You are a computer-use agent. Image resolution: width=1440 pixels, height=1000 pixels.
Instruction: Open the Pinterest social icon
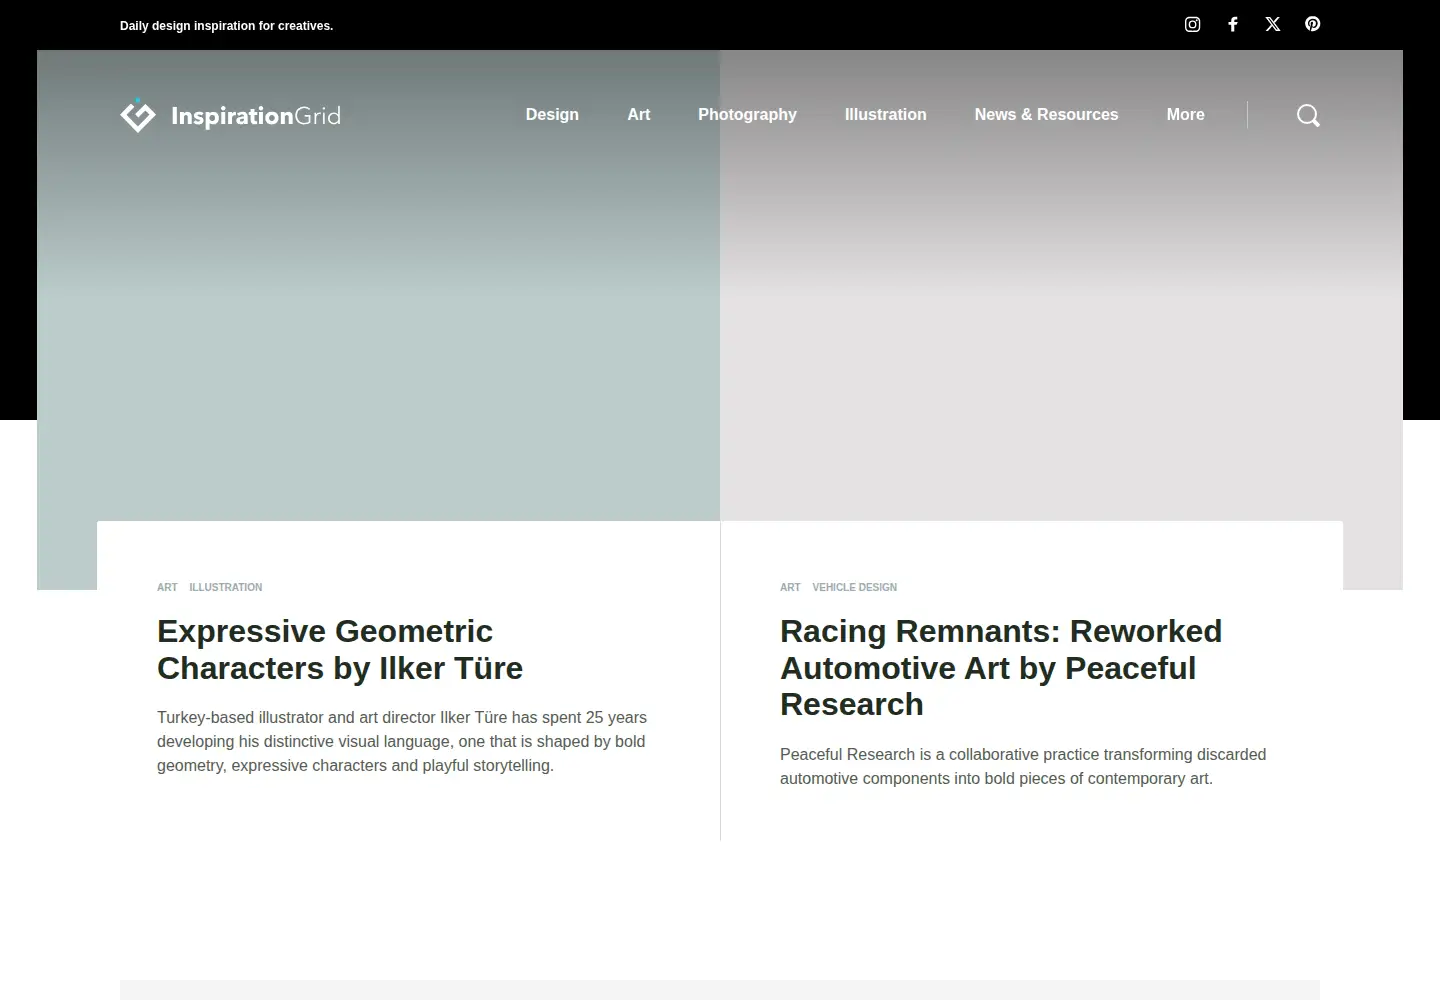(x=1313, y=24)
